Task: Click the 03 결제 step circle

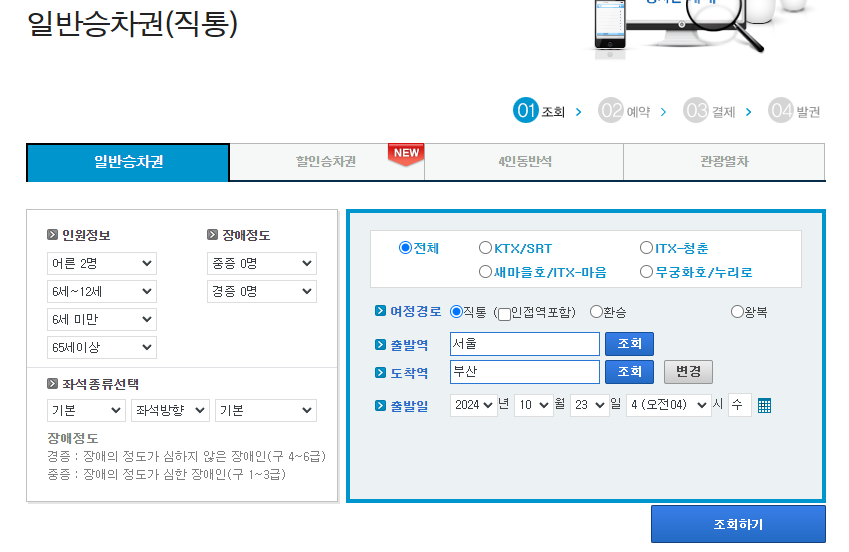Action: 696,111
